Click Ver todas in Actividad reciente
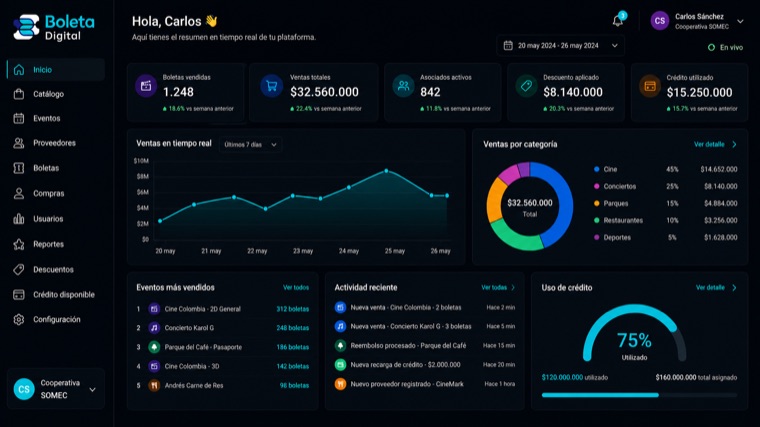Image resolution: width=760 pixels, height=427 pixels. pyautogui.click(x=498, y=287)
